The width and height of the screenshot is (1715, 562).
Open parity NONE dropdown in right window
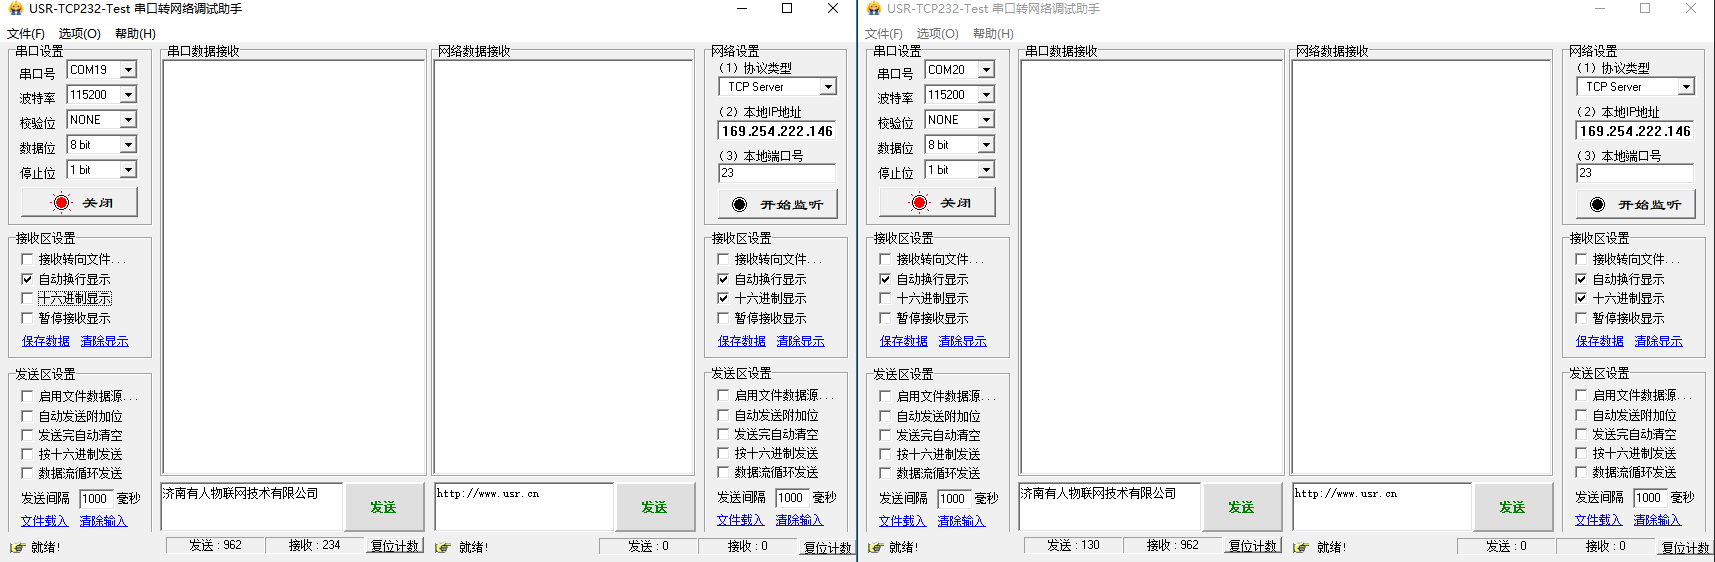pyautogui.click(x=986, y=120)
